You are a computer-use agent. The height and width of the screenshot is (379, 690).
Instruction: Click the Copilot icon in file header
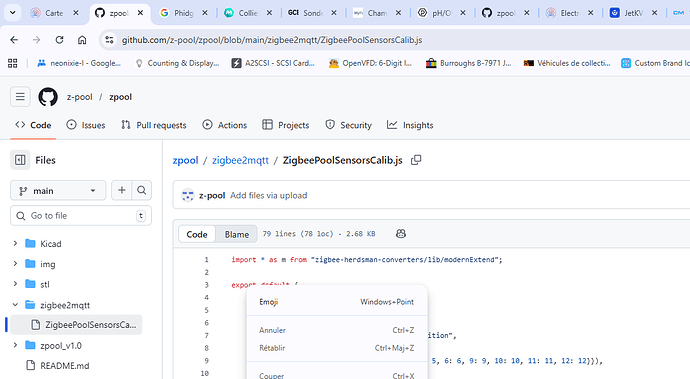(x=400, y=234)
